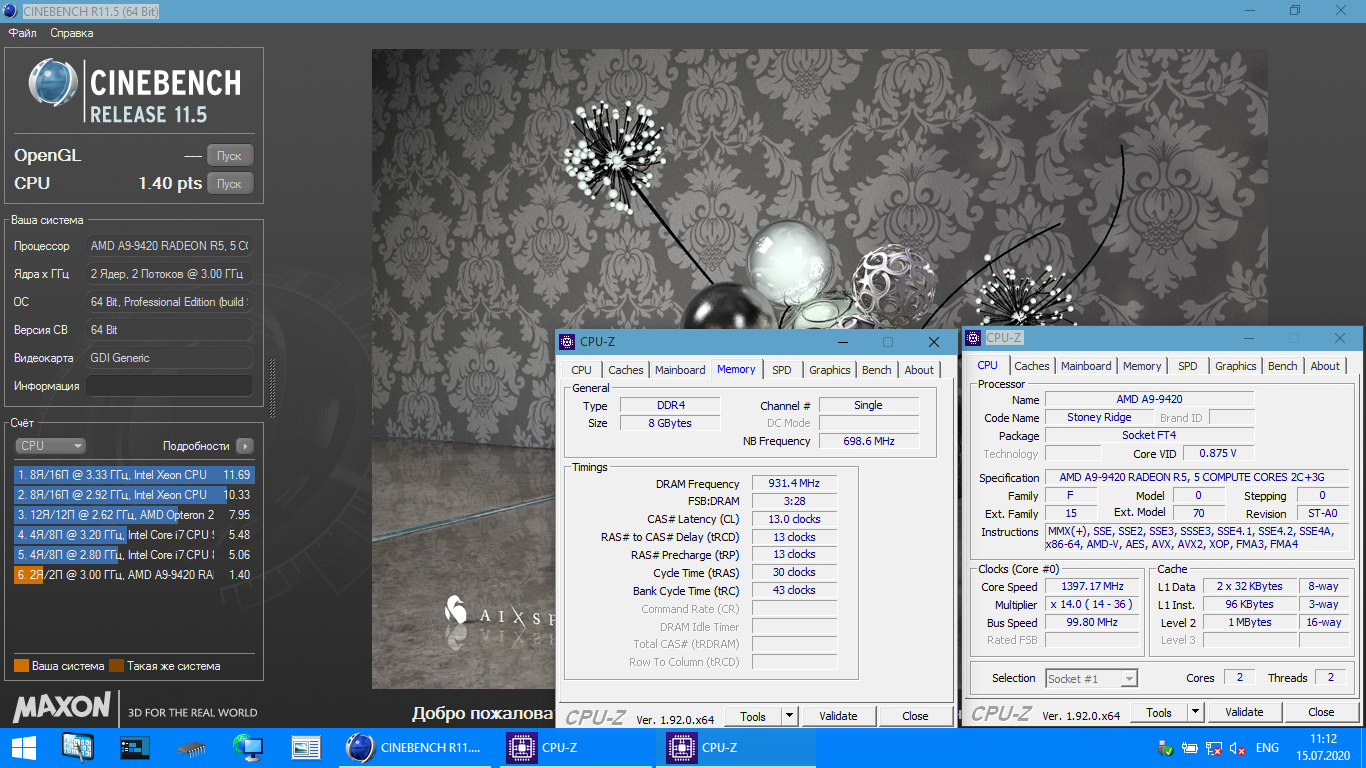Open Graphics tab in right CPU-Z window
This screenshot has width=1366, height=768.
click(x=1236, y=366)
